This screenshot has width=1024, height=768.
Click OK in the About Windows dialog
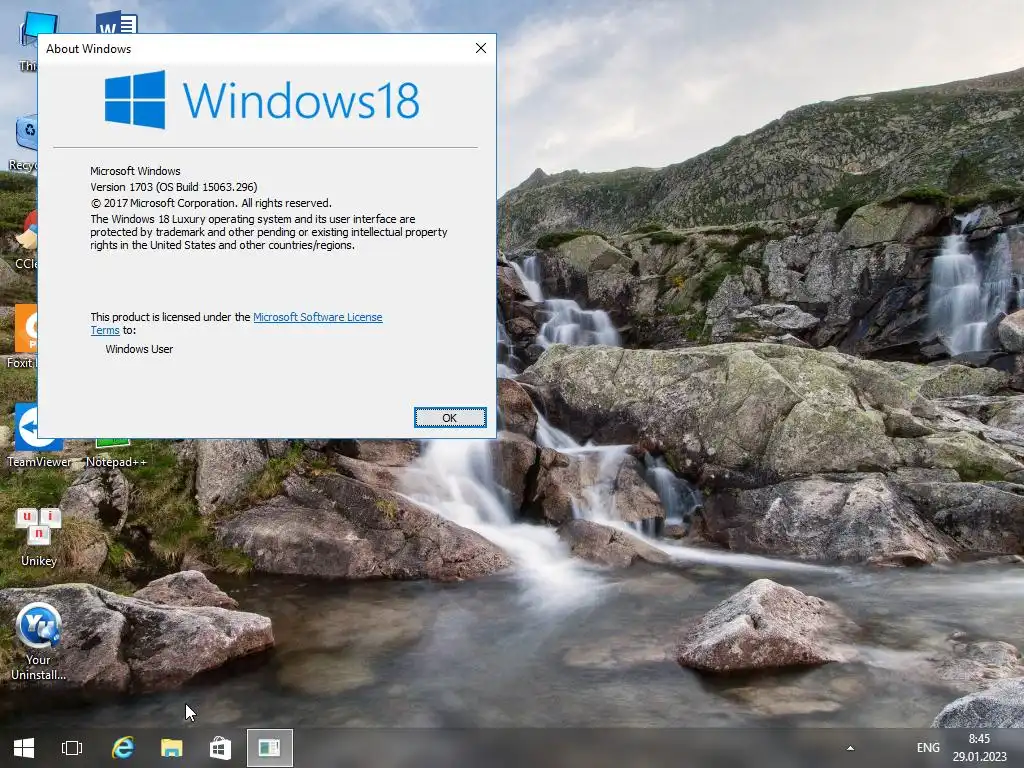point(450,418)
